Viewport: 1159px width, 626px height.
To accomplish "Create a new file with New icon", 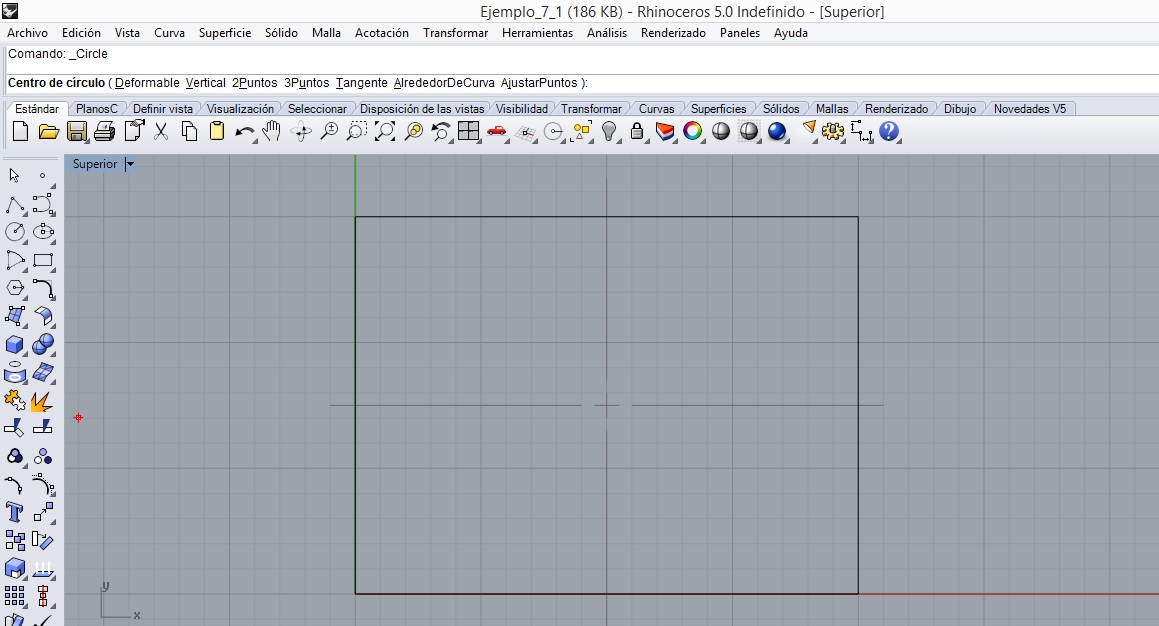I will point(21,132).
